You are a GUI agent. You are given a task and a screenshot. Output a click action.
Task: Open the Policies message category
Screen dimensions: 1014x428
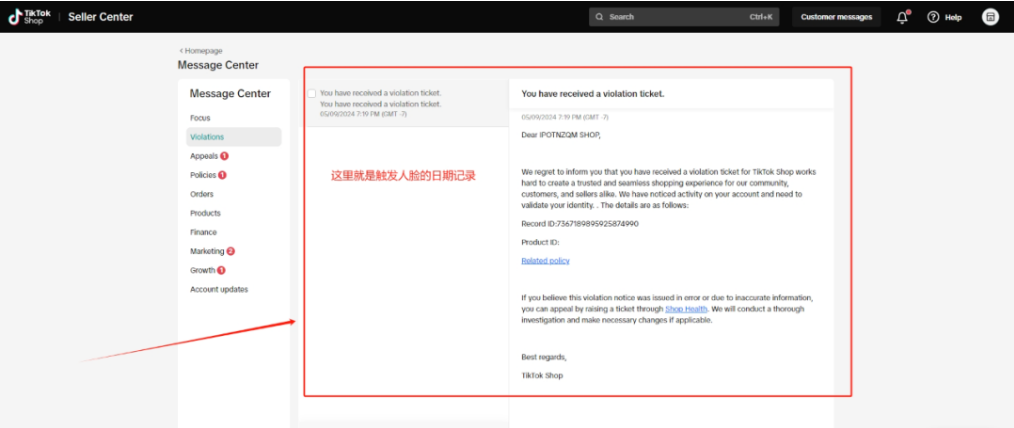(203, 175)
